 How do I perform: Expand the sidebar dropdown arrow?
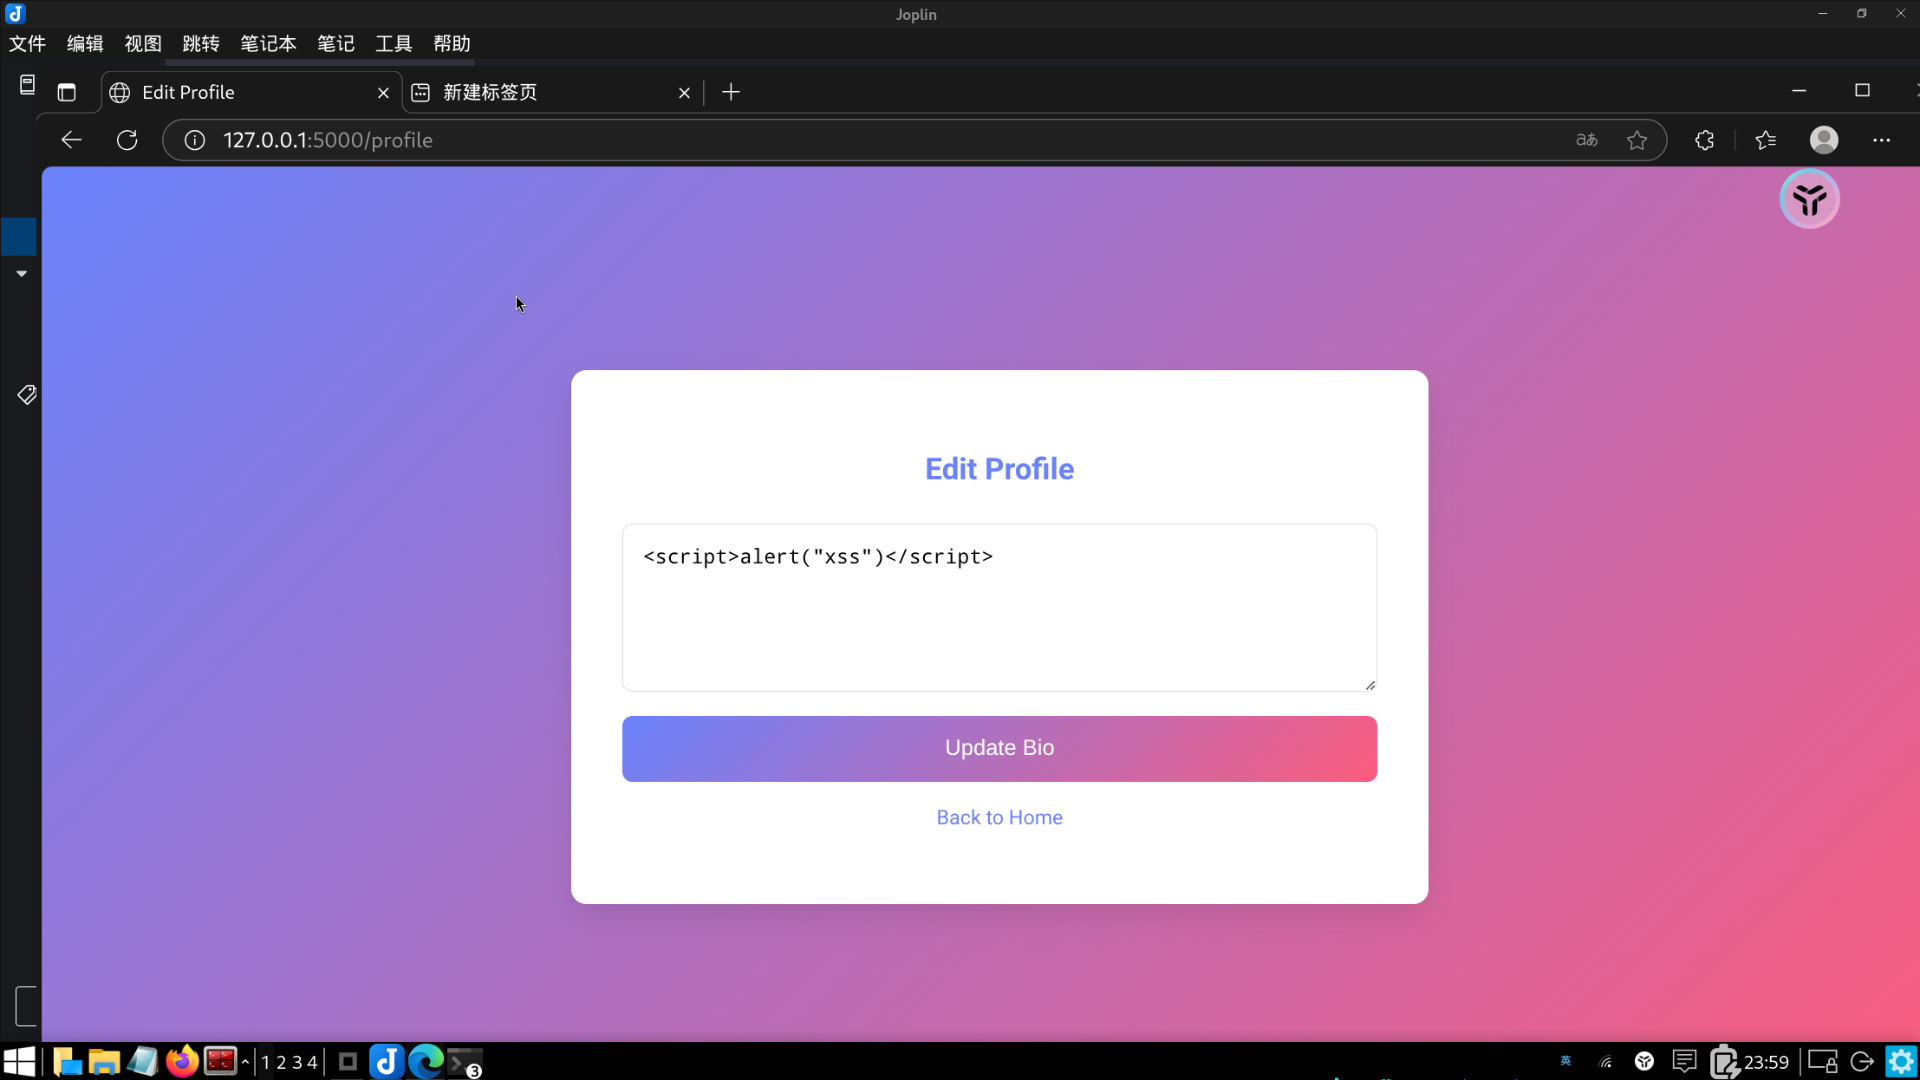pyautogui.click(x=21, y=273)
